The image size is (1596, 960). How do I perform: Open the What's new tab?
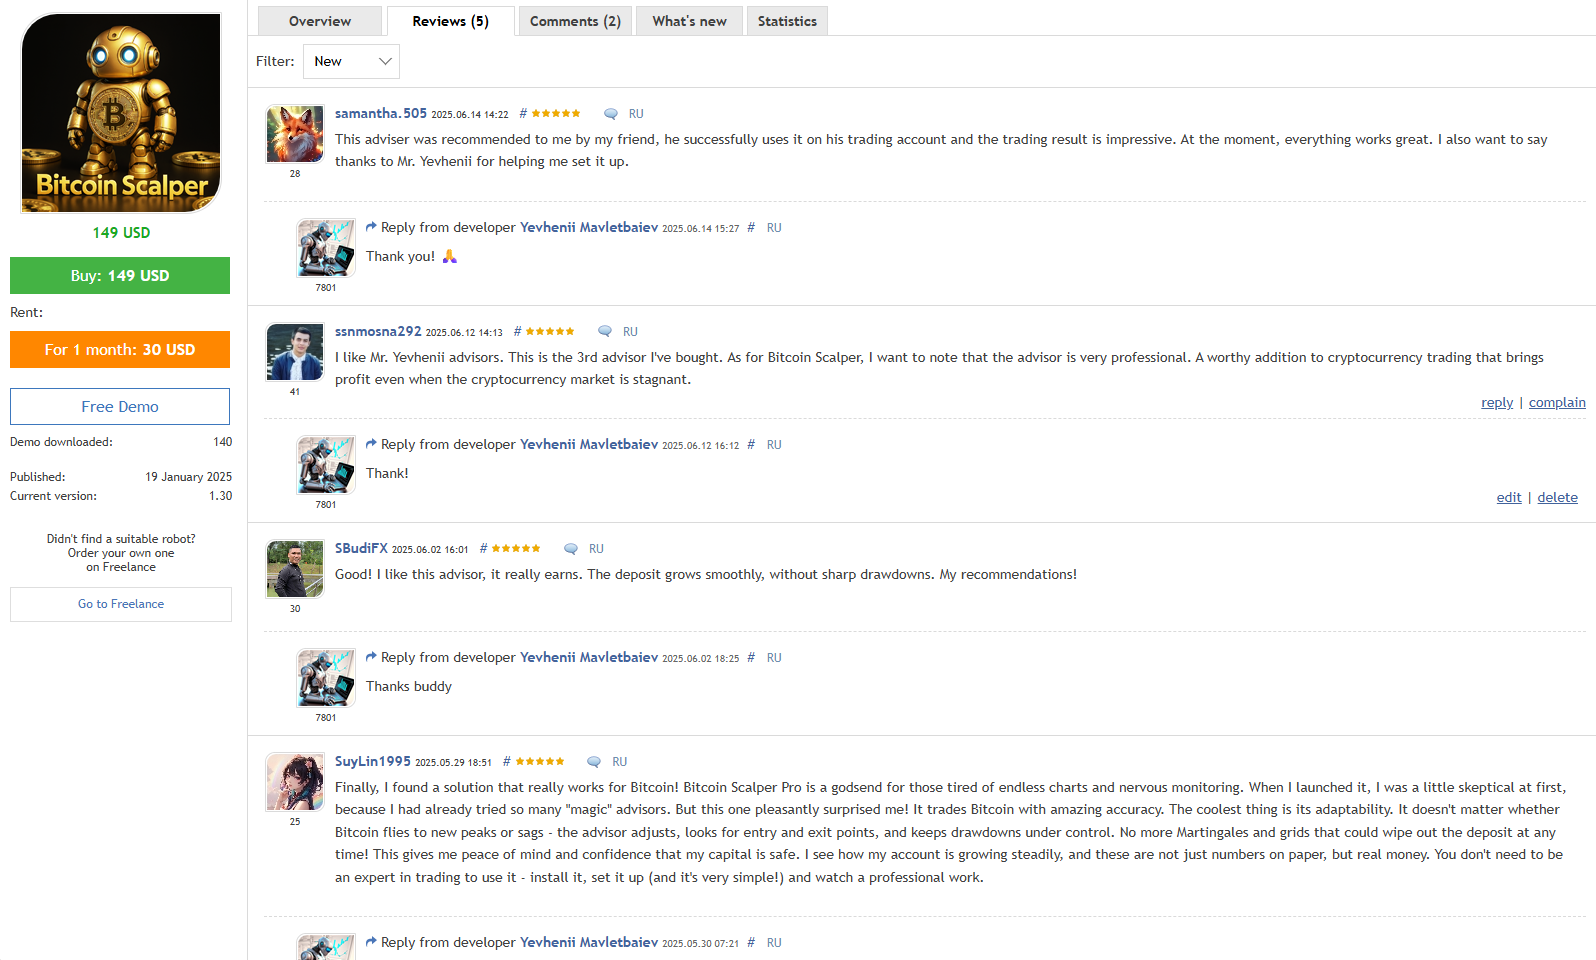(689, 21)
